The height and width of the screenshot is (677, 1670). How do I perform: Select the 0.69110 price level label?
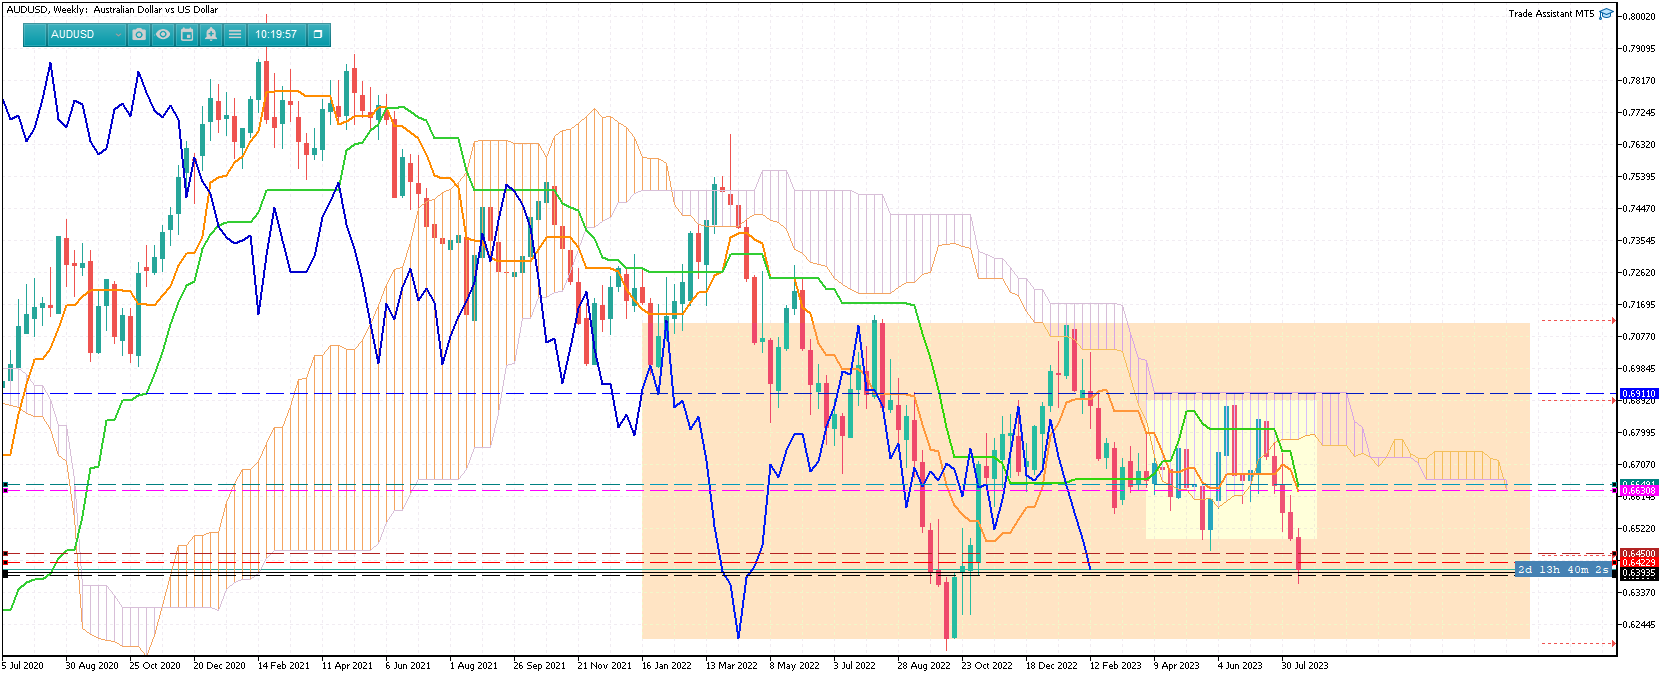point(1638,394)
